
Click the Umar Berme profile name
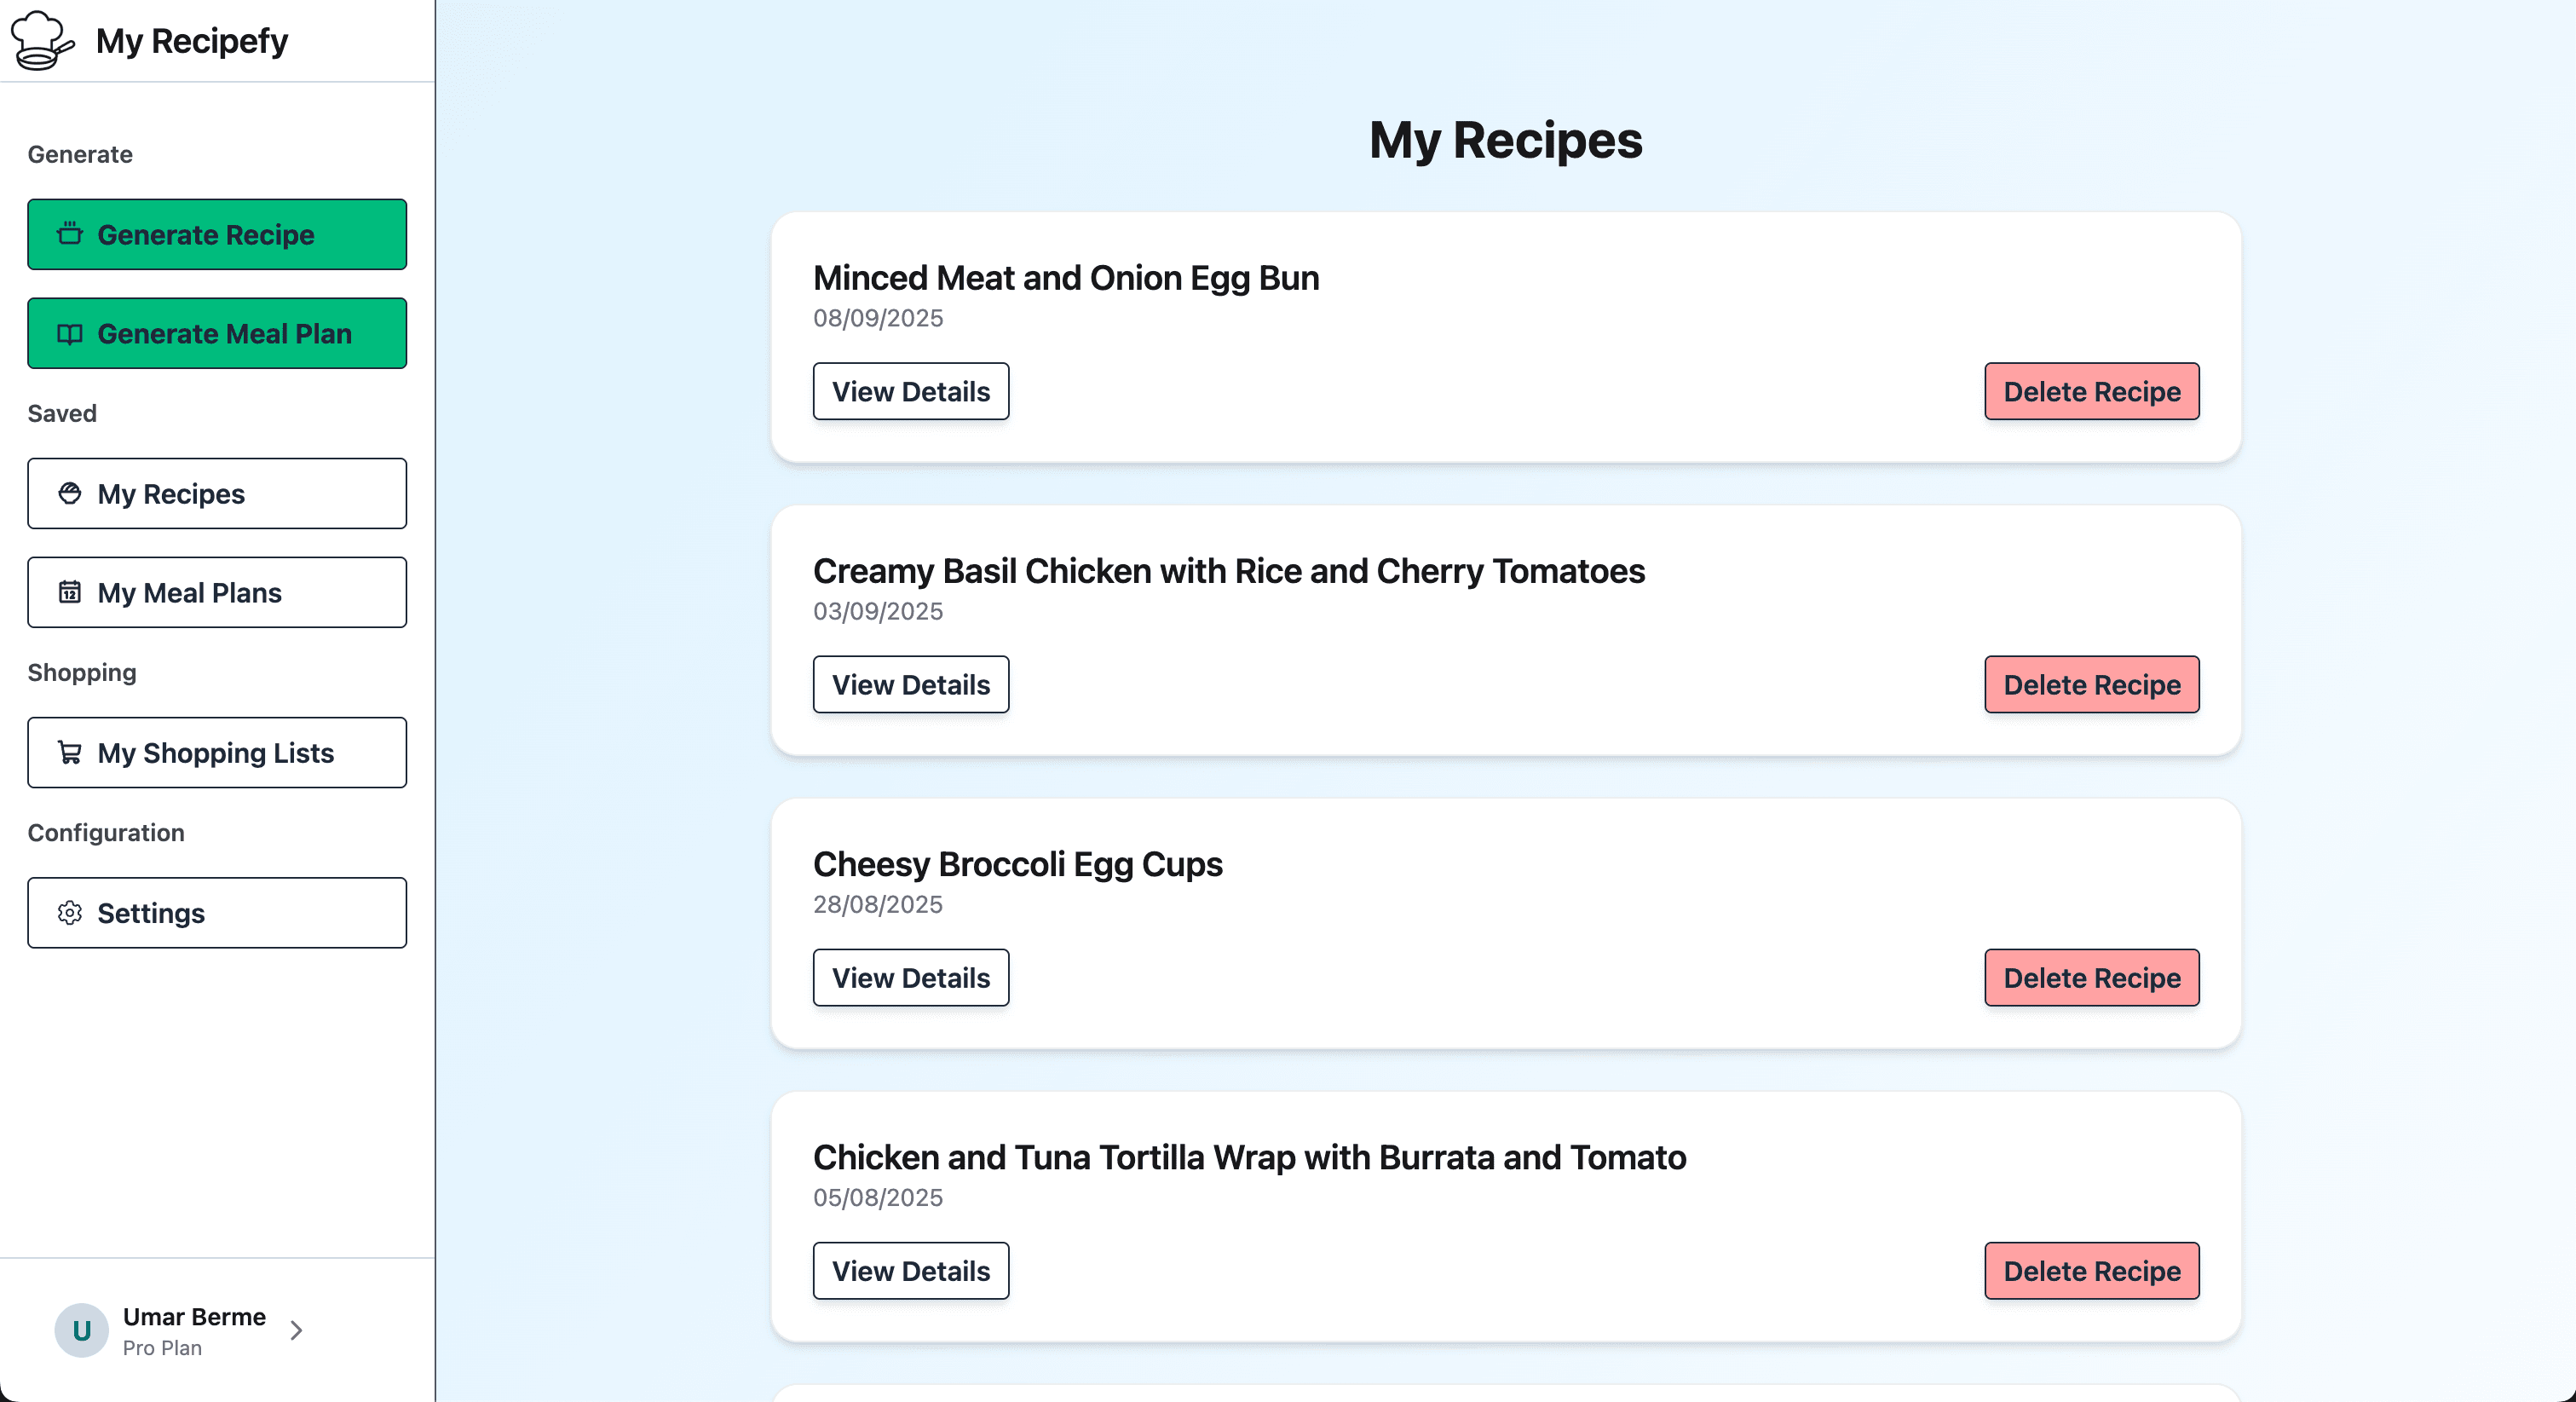pos(194,1316)
